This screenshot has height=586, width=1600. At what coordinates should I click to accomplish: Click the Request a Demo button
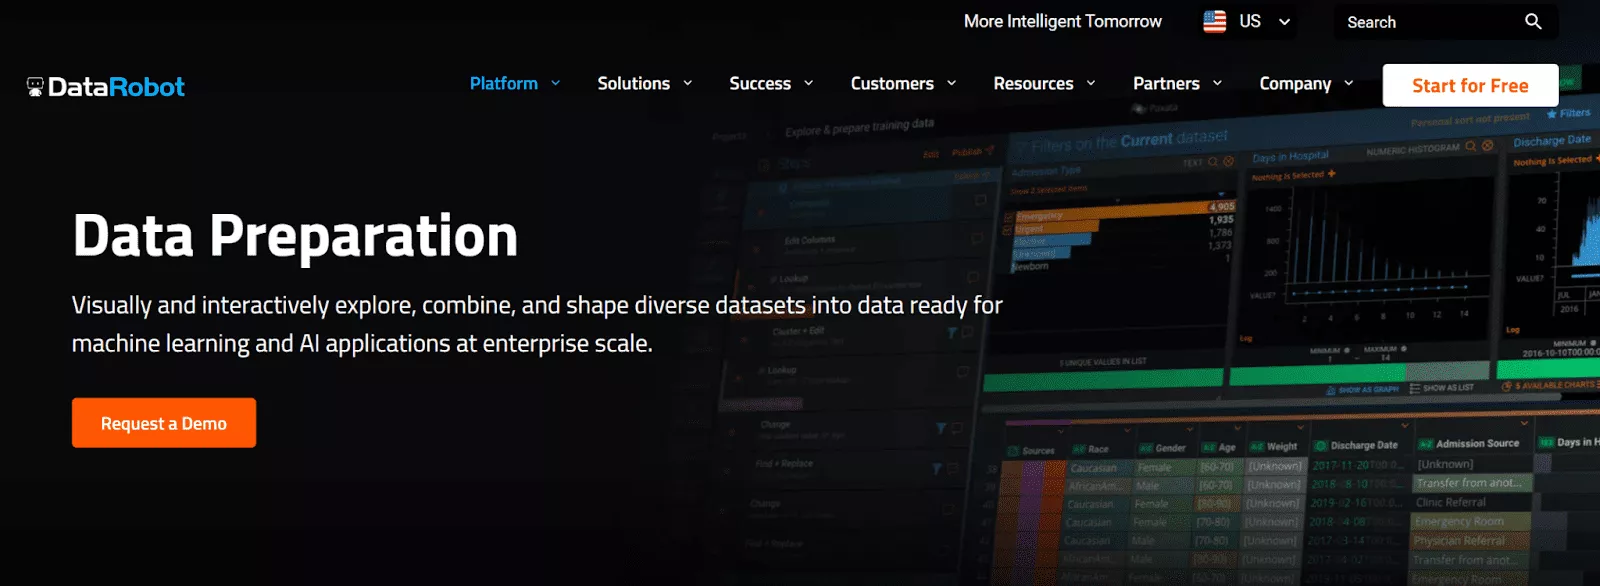coord(164,423)
